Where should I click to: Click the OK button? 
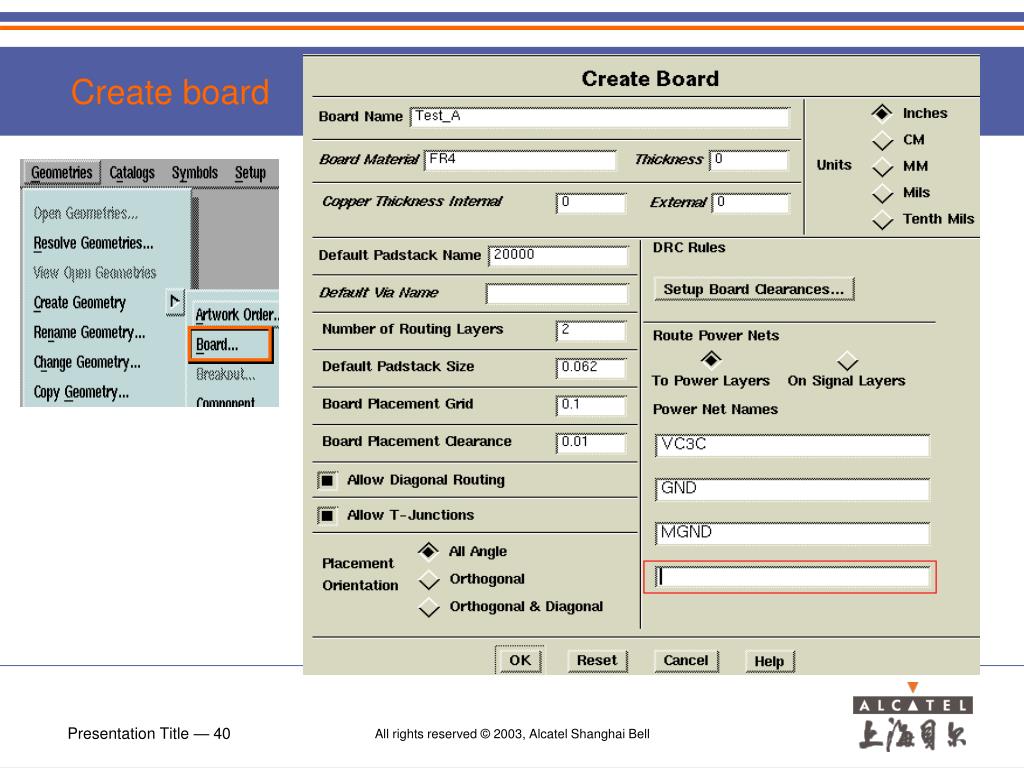tap(520, 660)
